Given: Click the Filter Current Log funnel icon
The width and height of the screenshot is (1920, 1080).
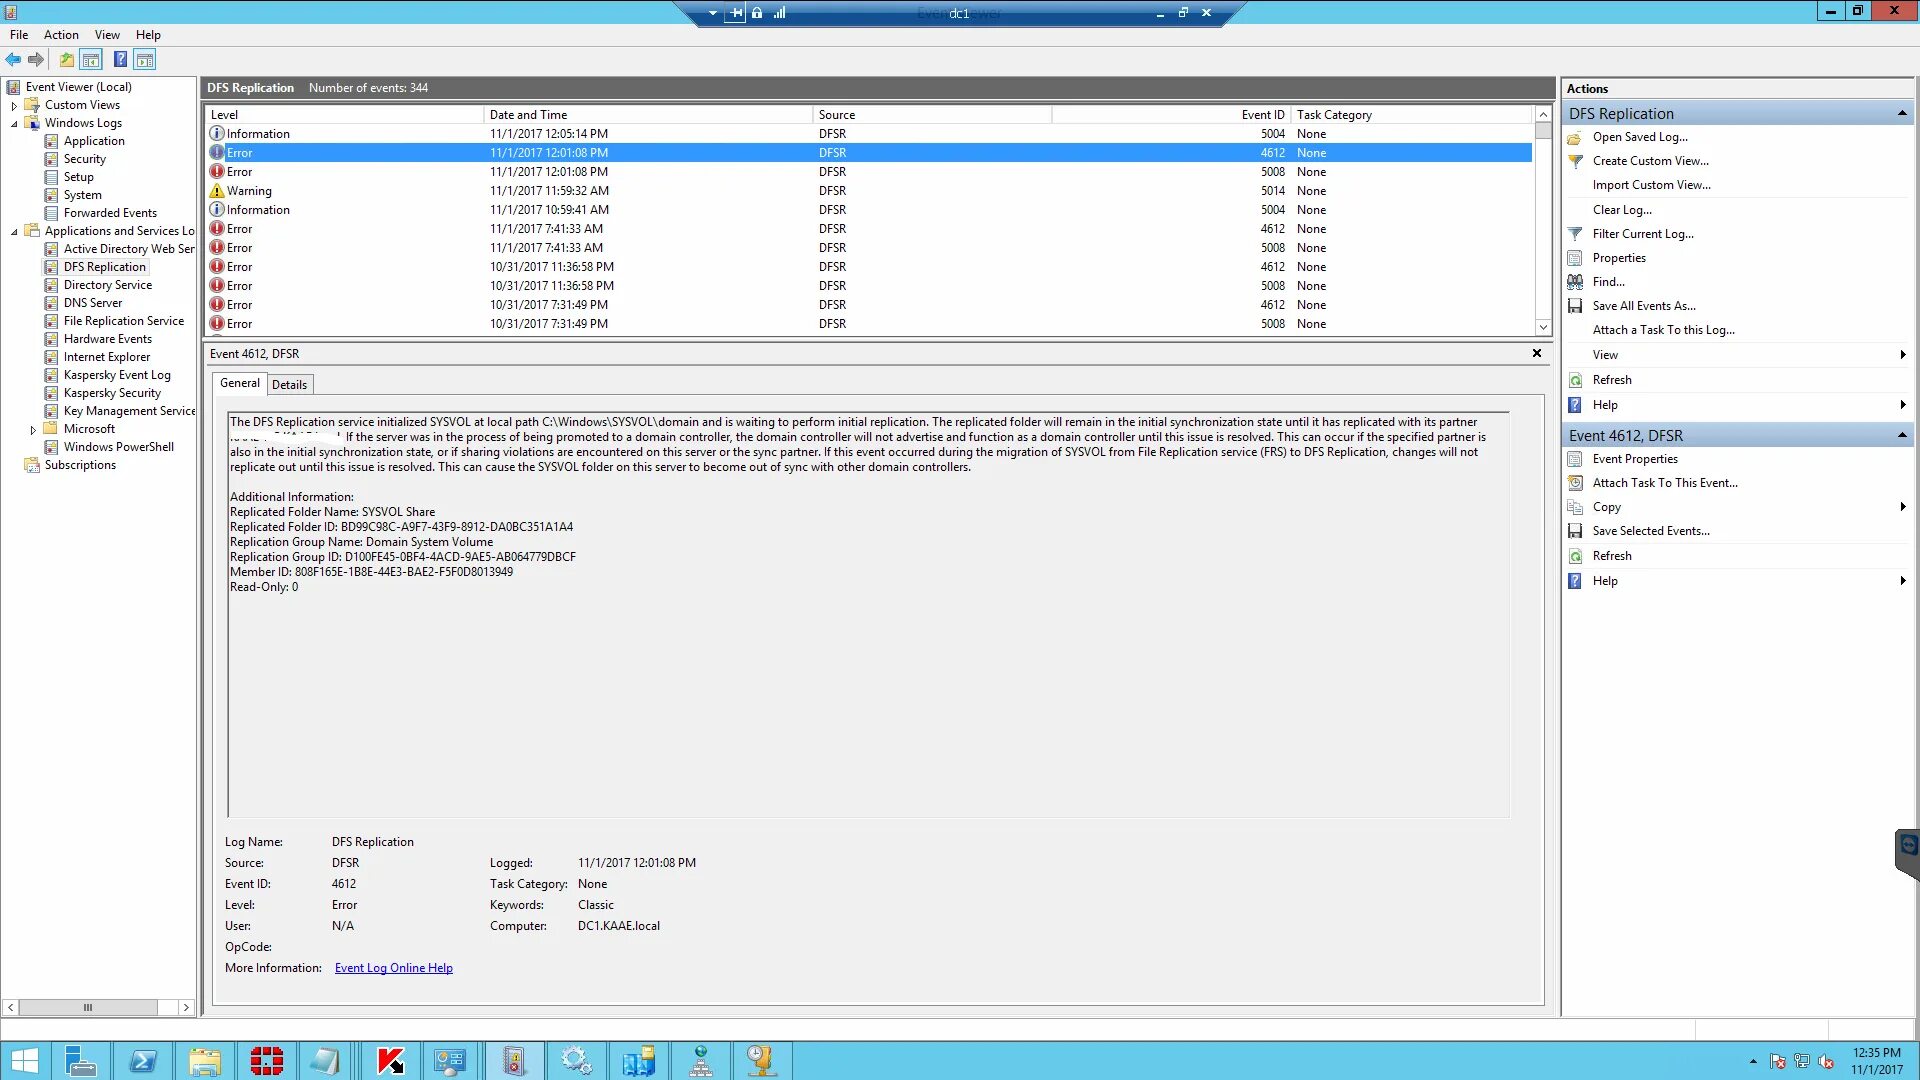Looking at the screenshot, I should 1575,234.
